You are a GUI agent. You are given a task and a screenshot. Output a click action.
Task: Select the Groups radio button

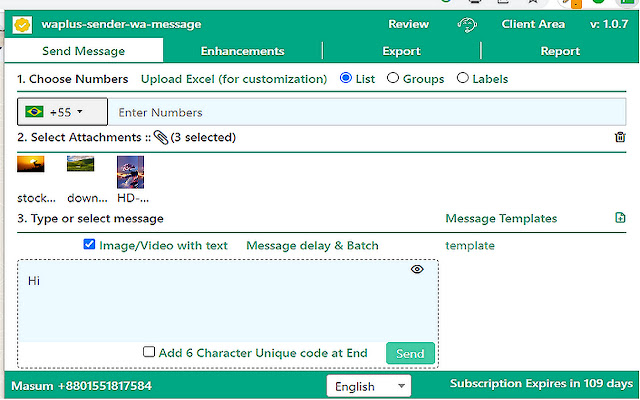[393, 78]
